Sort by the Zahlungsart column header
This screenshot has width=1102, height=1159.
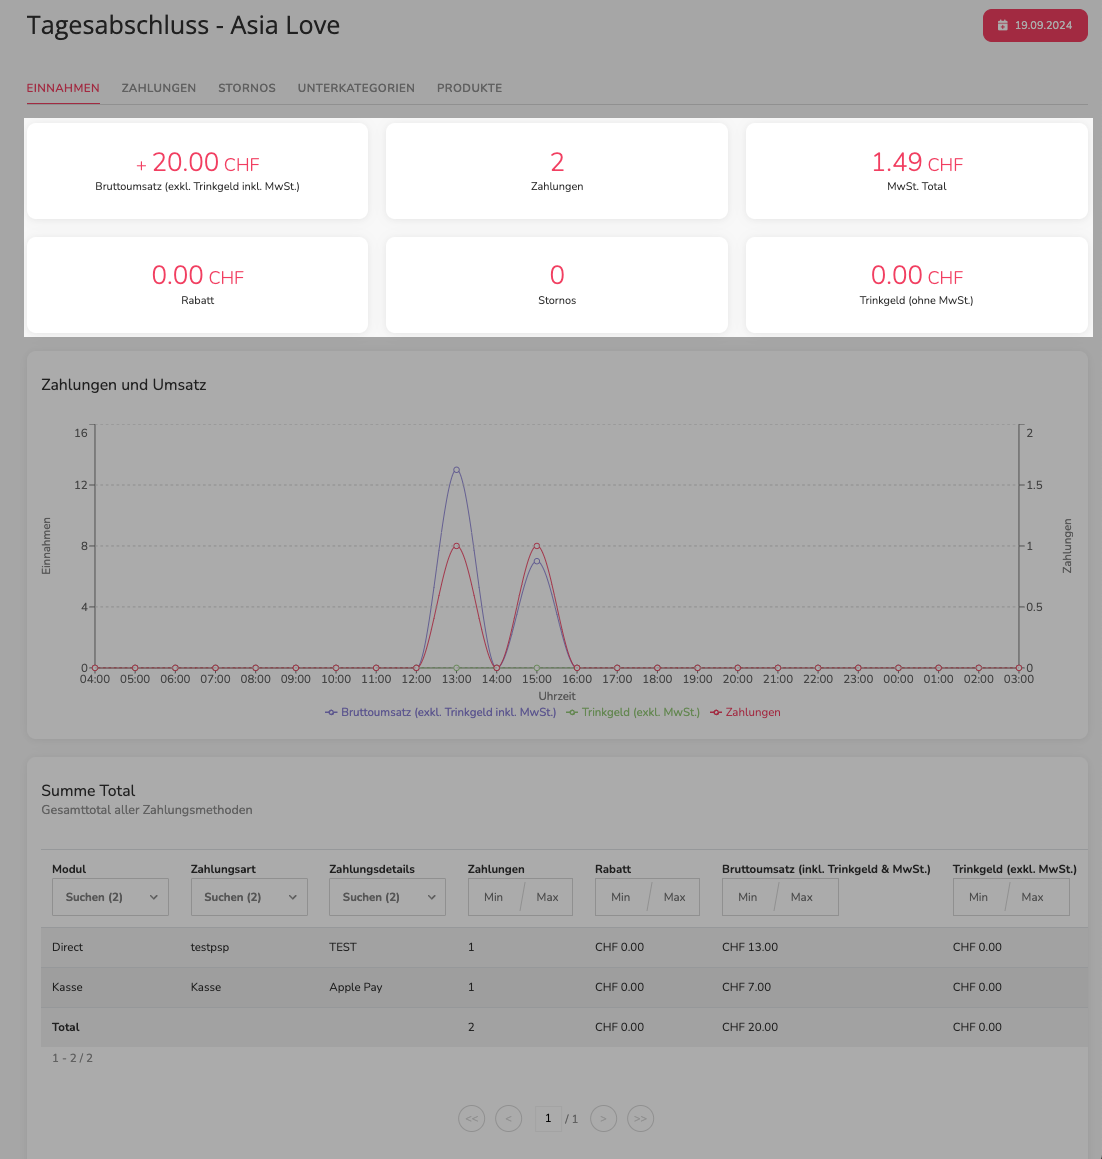[223, 869]
